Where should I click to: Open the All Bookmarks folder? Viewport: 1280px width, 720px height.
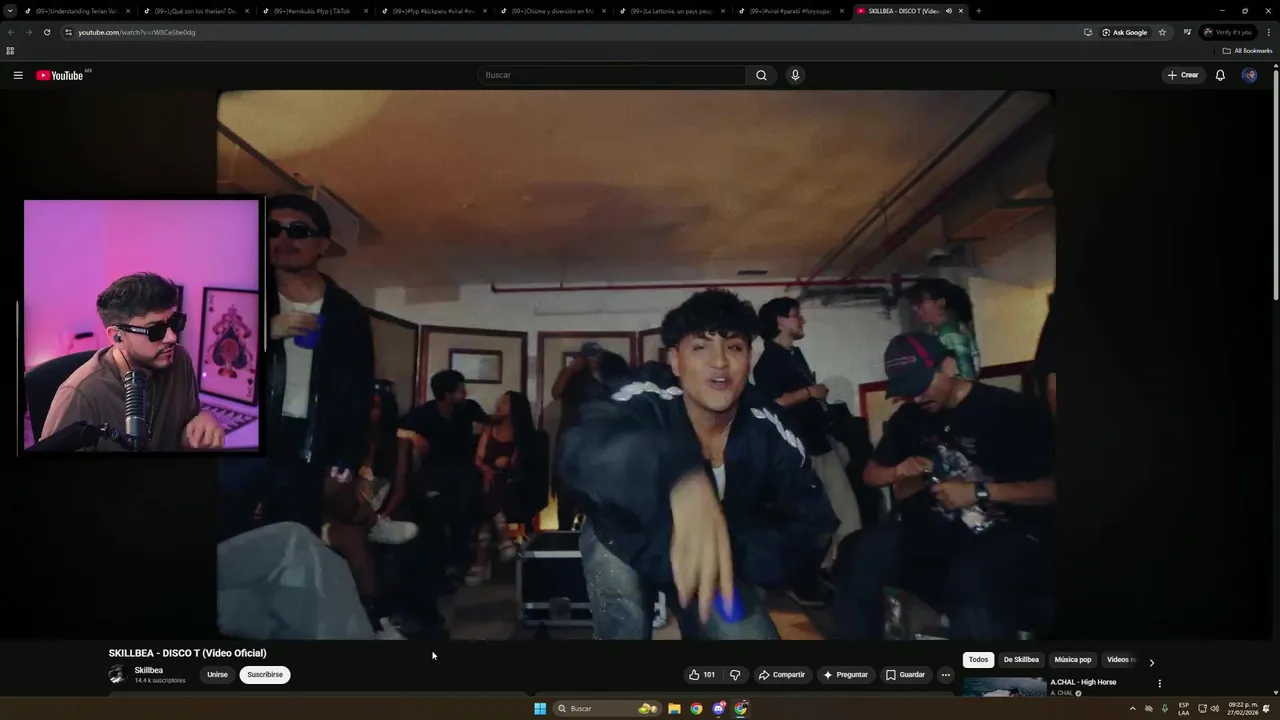pos(1247,51)
